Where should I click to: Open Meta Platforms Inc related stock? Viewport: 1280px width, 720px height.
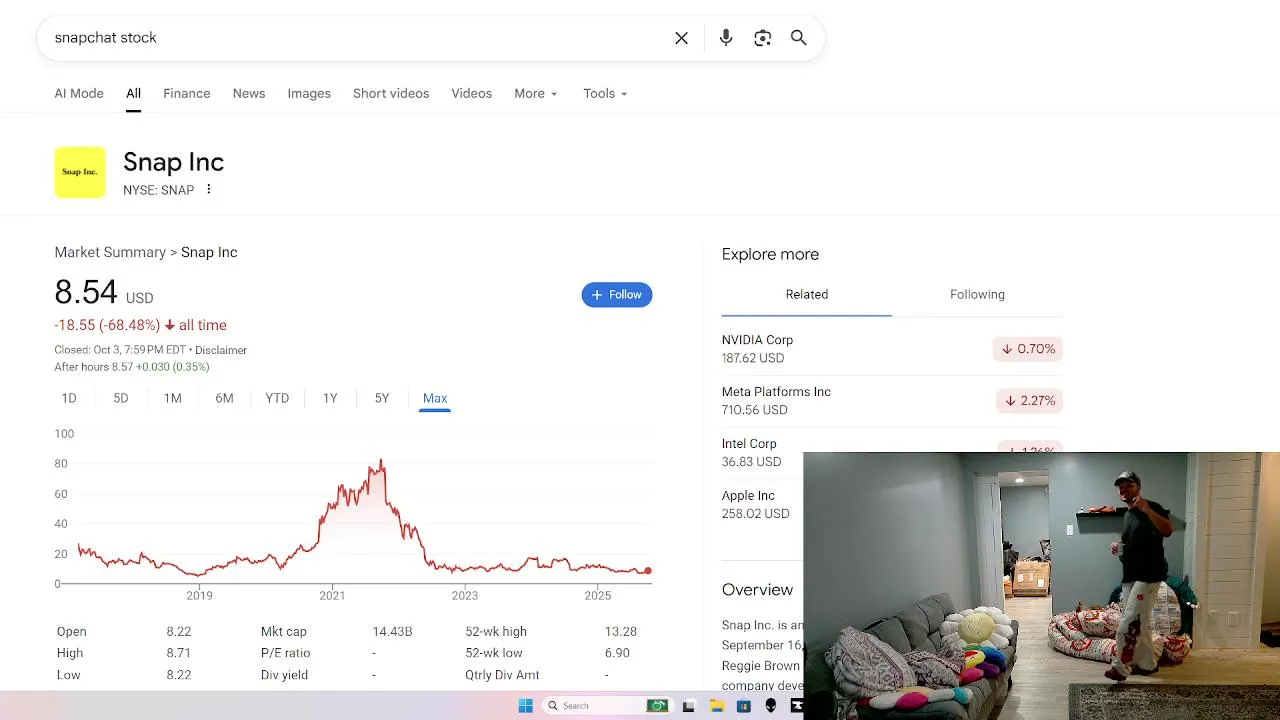pyautogui.click(x=892, y=401)
